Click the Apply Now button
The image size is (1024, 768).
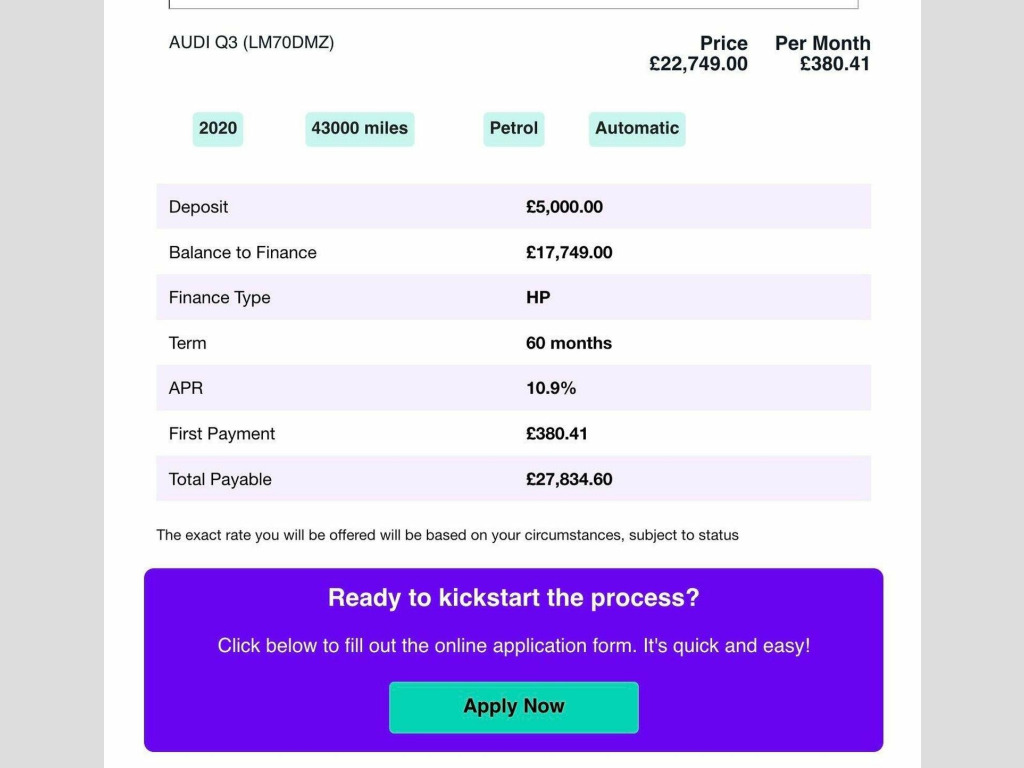pos(513,707)
